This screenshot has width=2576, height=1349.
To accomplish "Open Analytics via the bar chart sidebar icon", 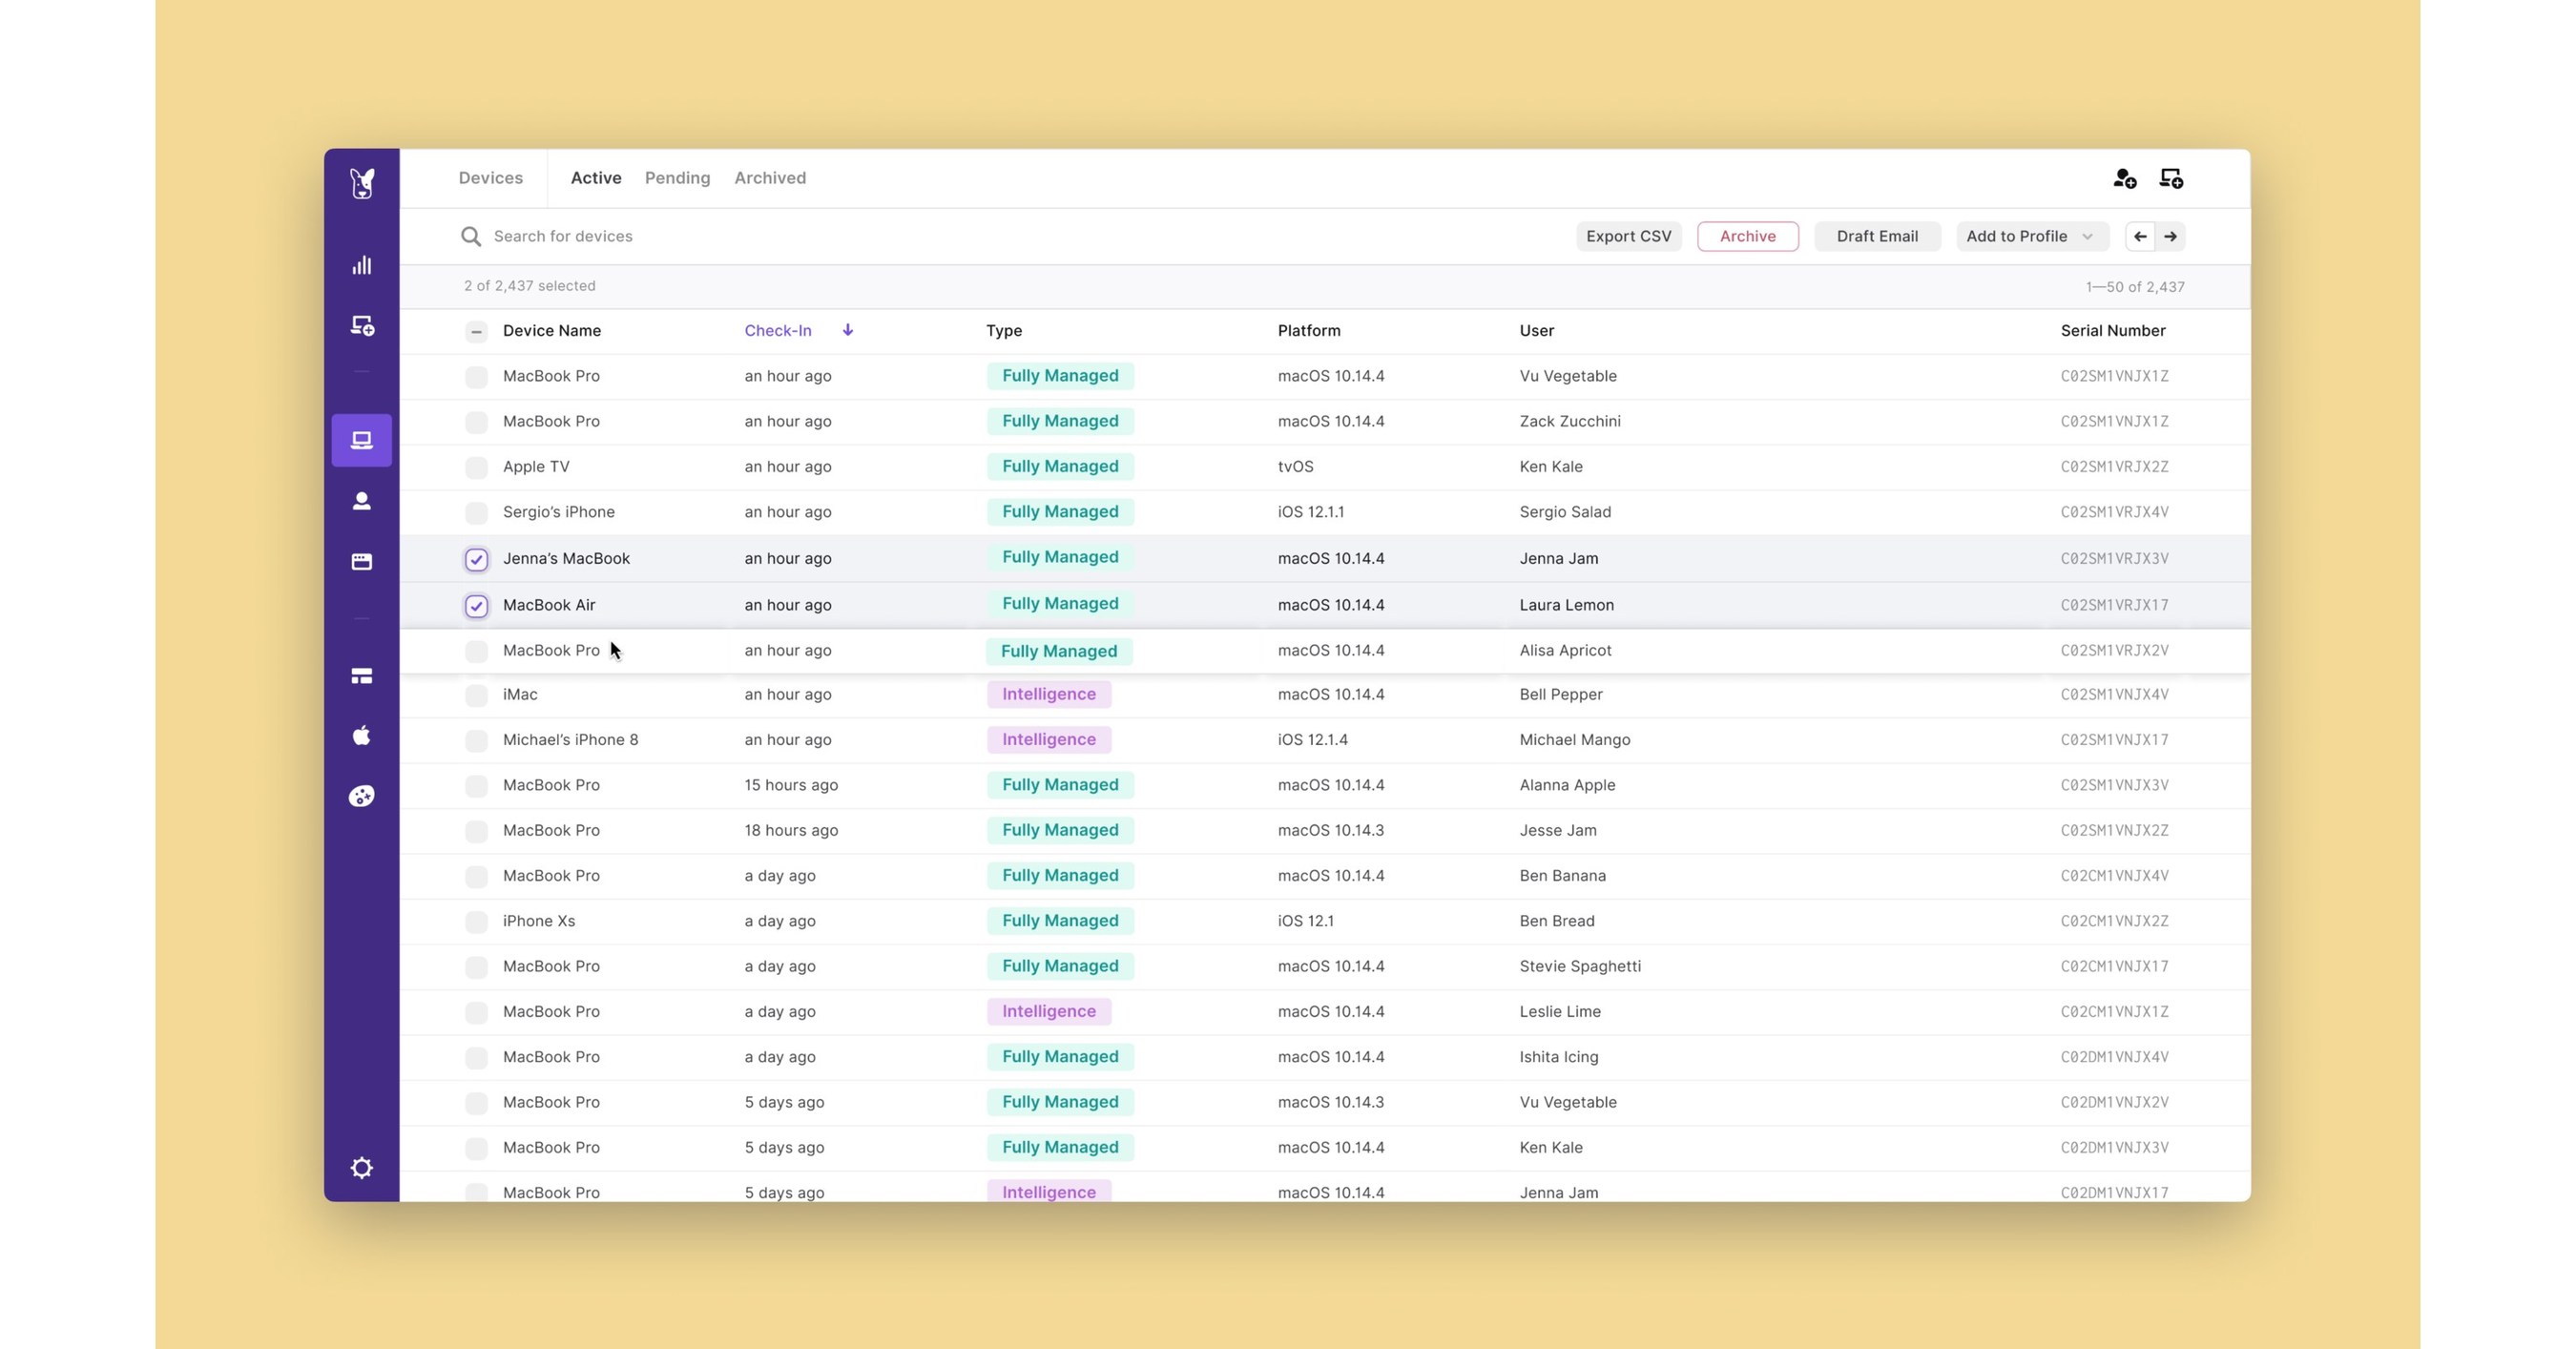I will 361,265.
